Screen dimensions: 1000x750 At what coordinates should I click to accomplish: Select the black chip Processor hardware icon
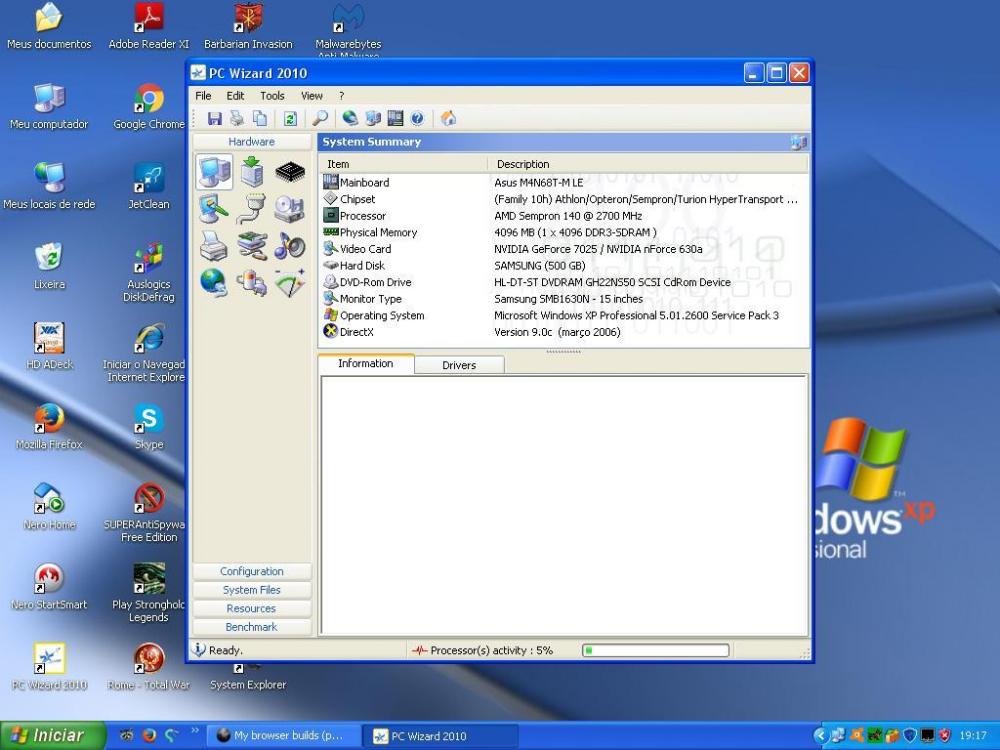289,172
